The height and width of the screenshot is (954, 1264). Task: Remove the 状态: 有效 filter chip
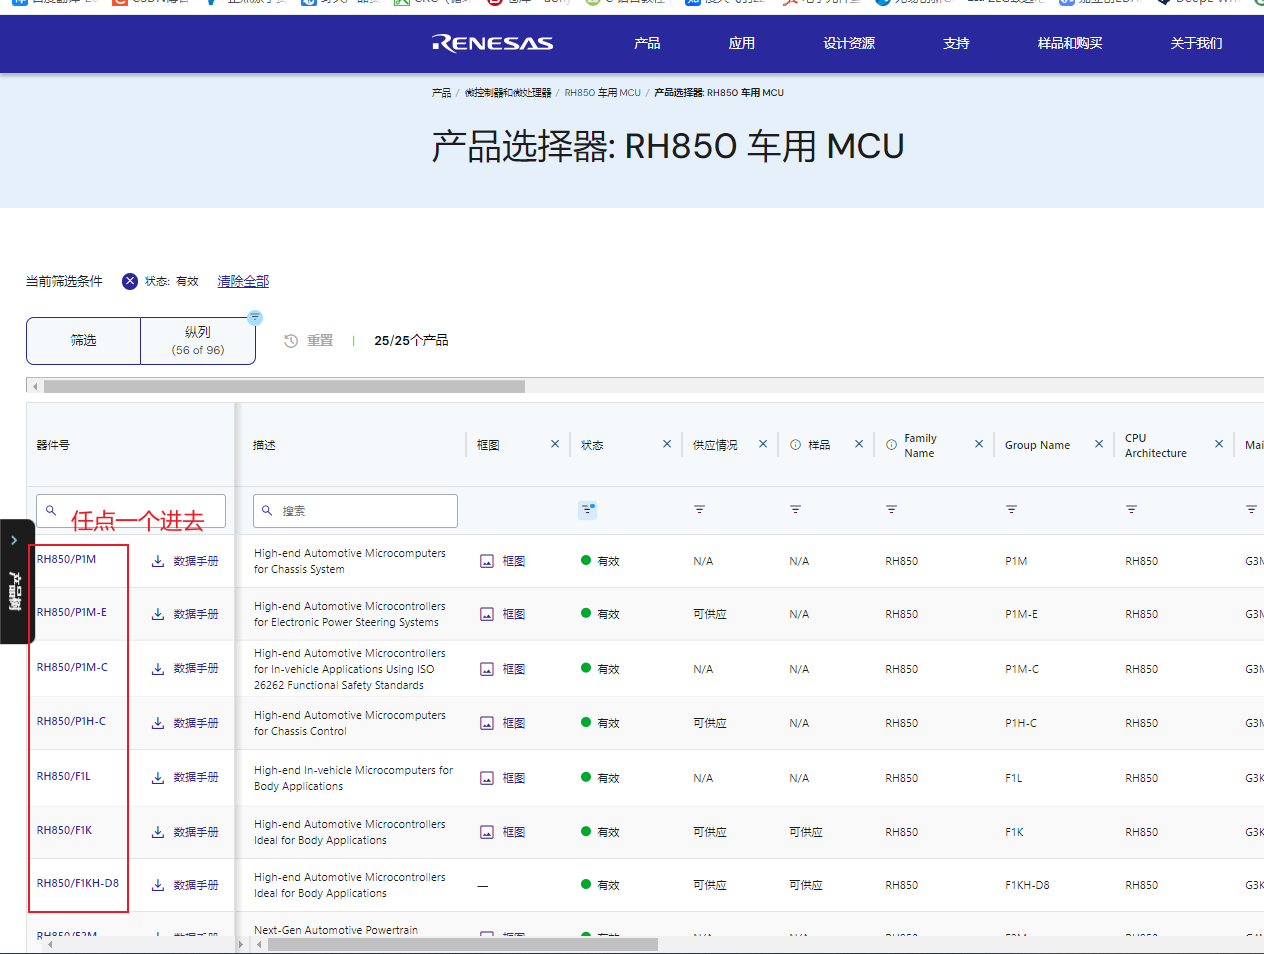[130, 281]
